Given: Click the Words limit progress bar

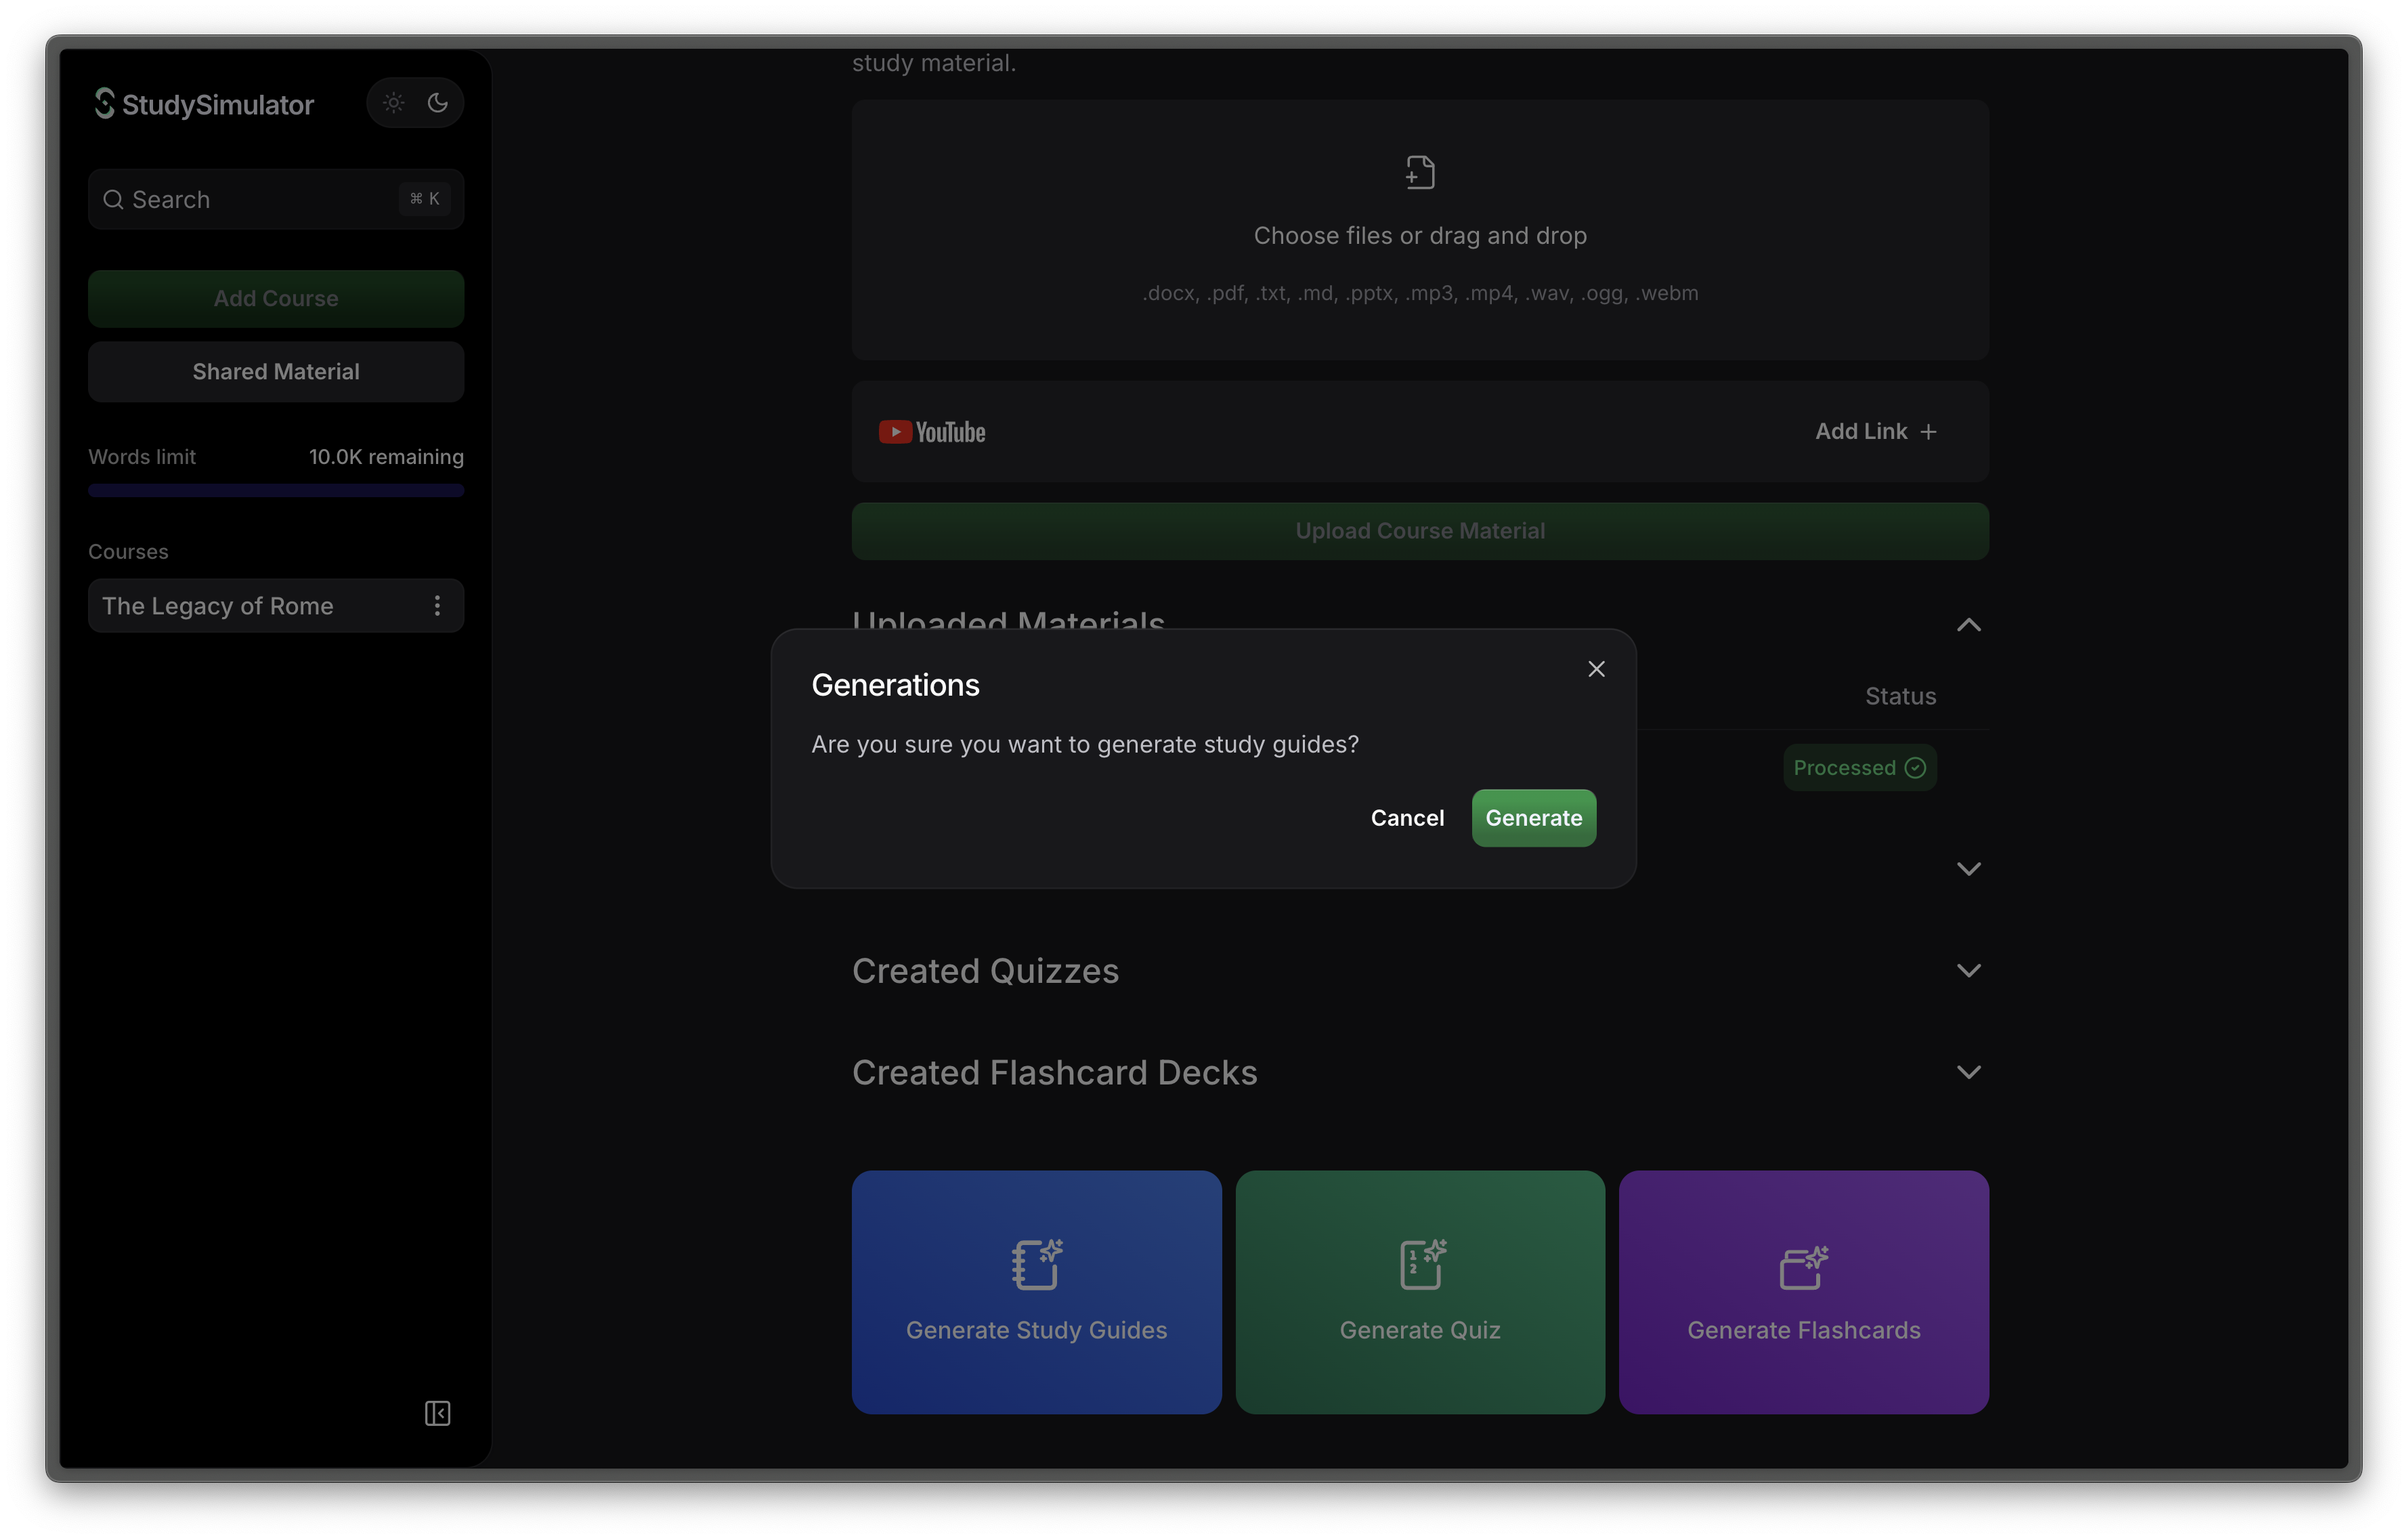Looking at the screenshot, I should 276,491.
